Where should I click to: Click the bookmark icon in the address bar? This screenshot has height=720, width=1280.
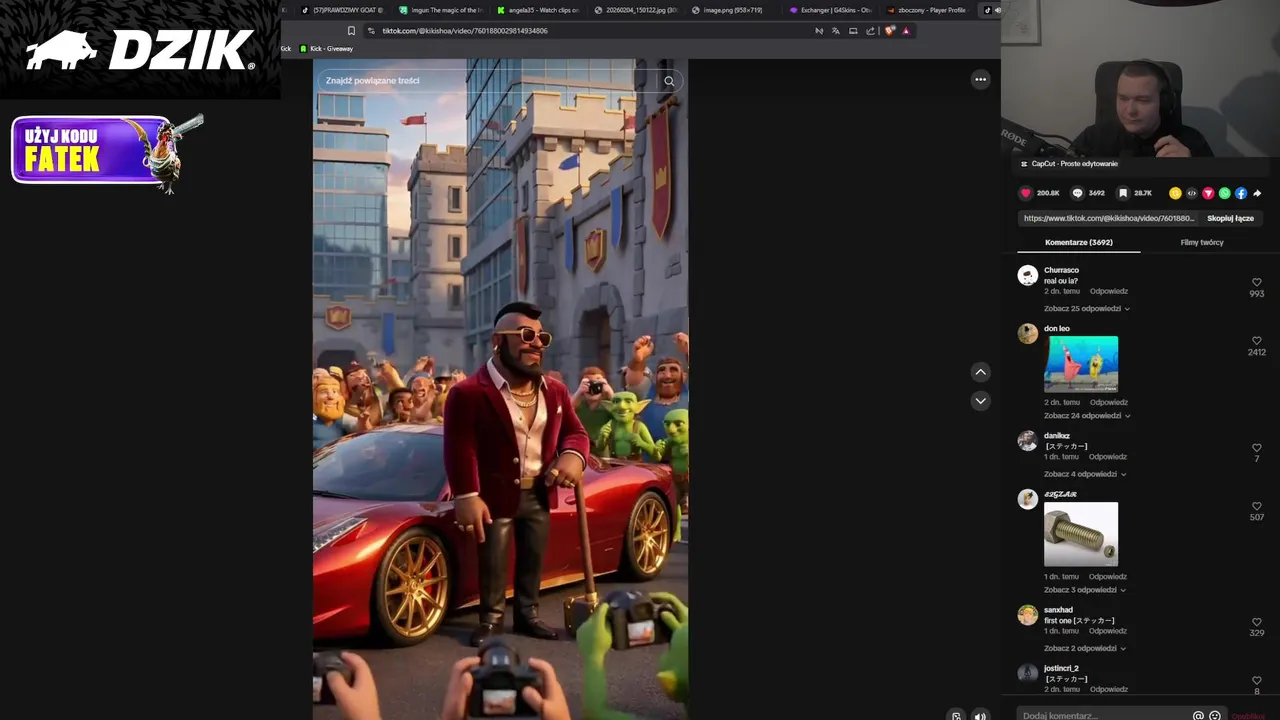(351, 31)
